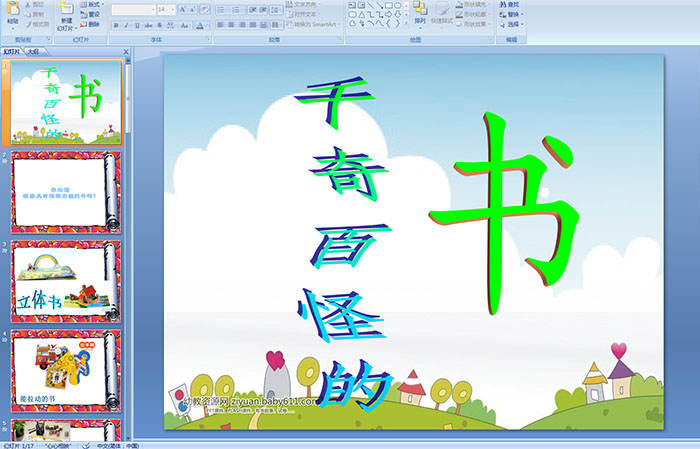Open the Line Spacing dropdown
Screen dimensions: 700x449
click(x=277, y=9)
